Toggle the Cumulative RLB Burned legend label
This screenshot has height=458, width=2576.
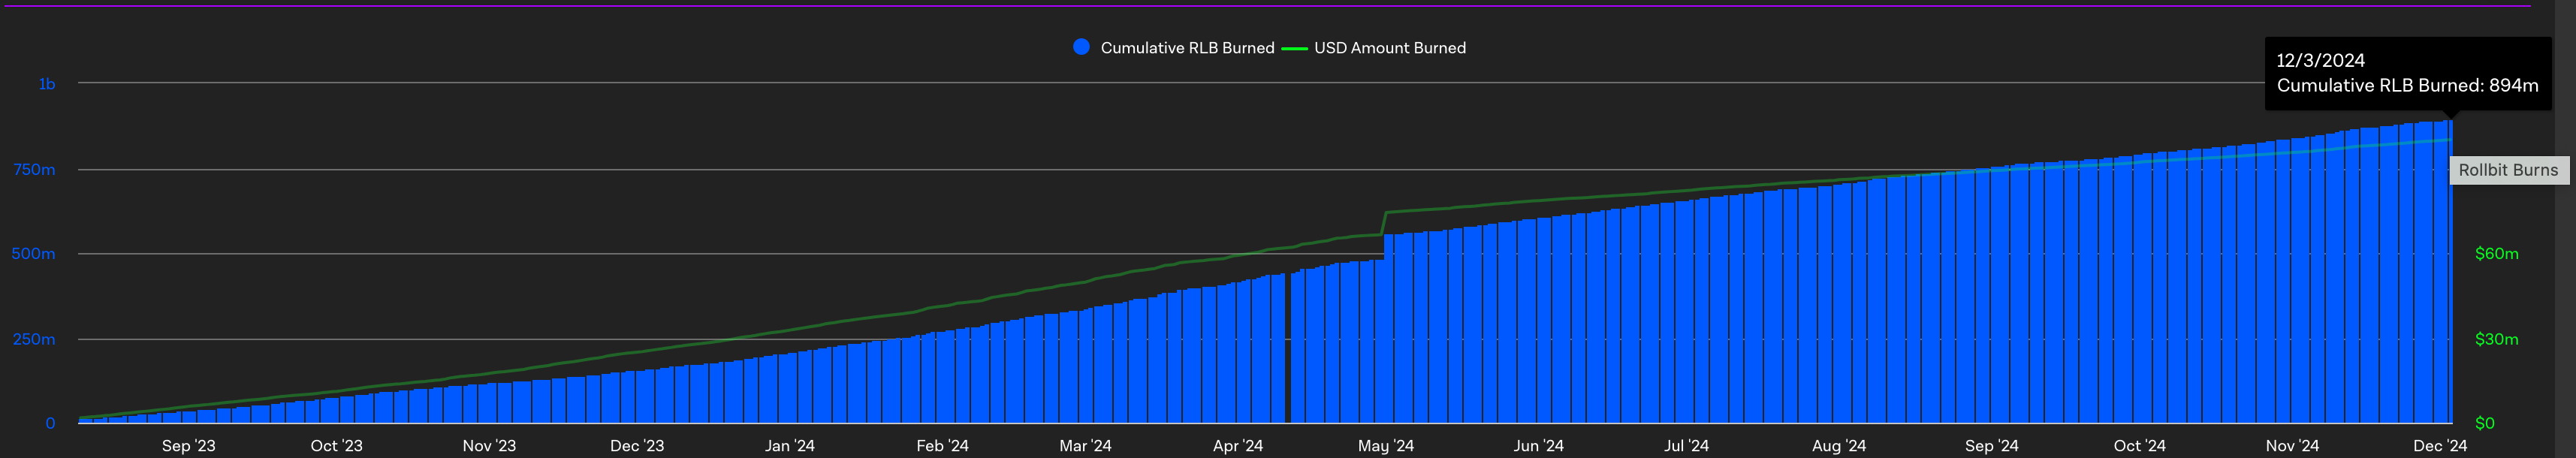click(x=1187, y=48)
